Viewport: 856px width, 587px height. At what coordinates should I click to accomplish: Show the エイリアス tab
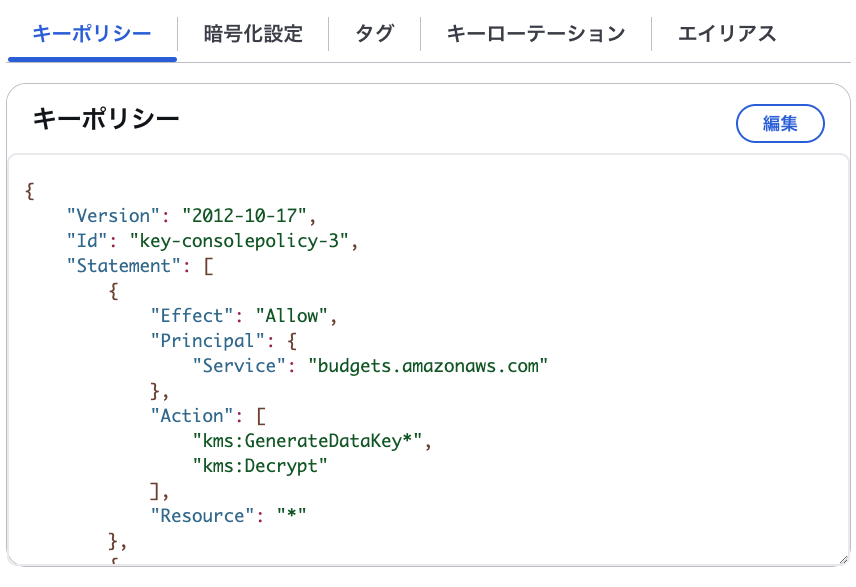point(727,34)
